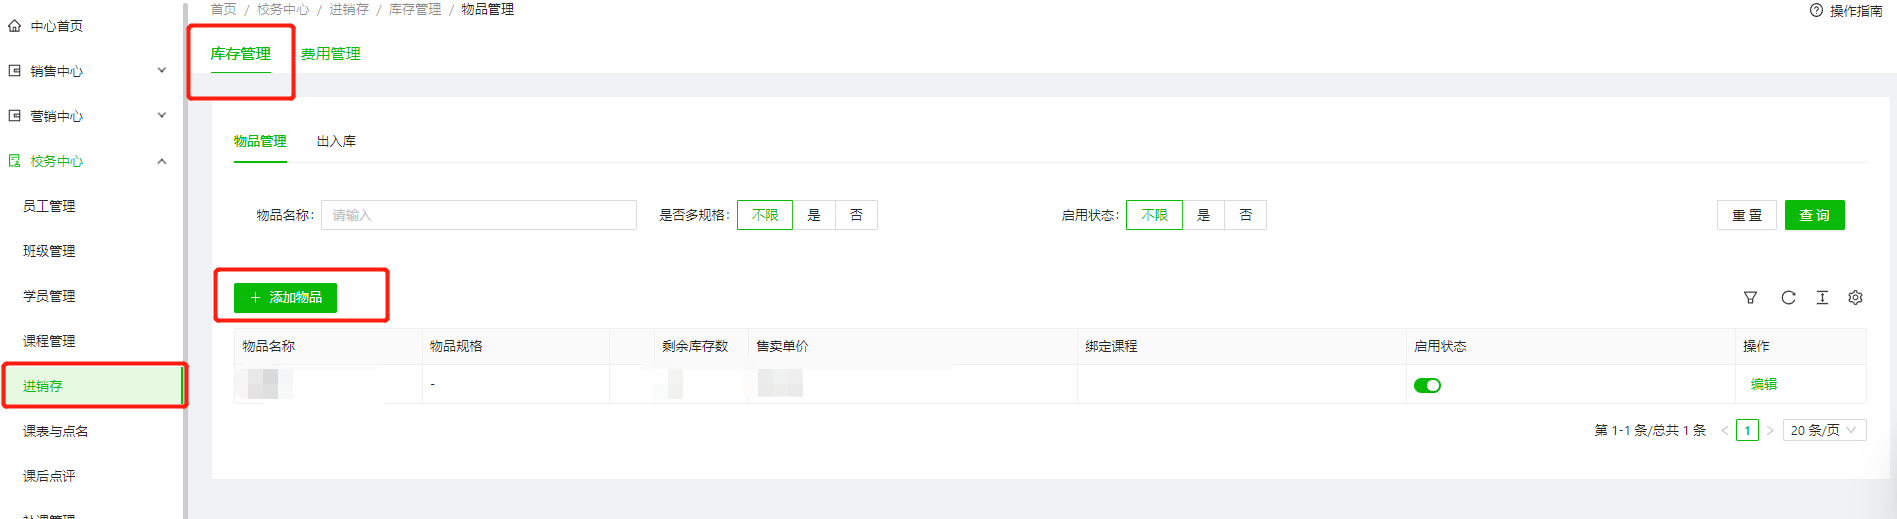Click the 添加物品 button
1897x519 pixels.
tap(285, 298)
